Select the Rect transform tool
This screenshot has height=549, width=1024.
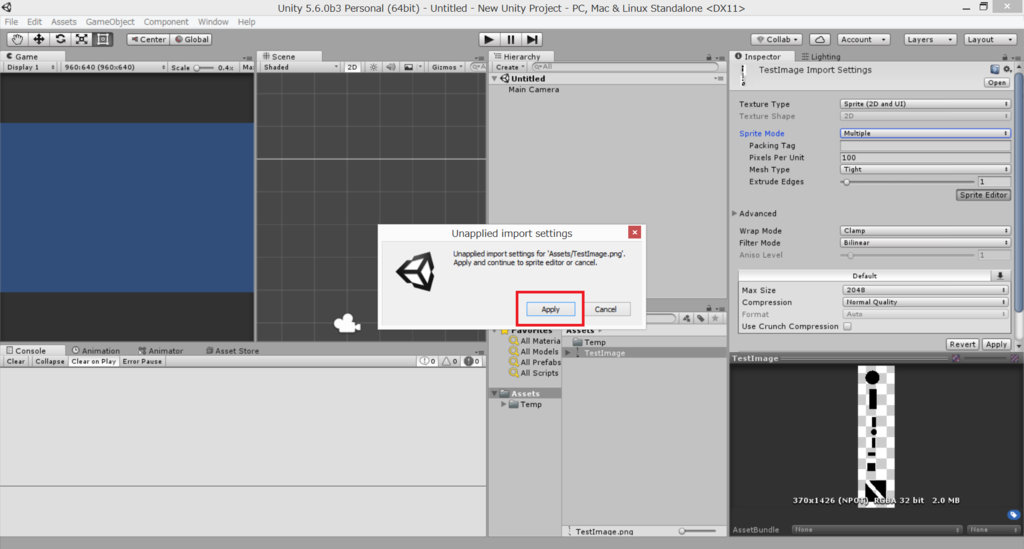[x=103, y=39]
